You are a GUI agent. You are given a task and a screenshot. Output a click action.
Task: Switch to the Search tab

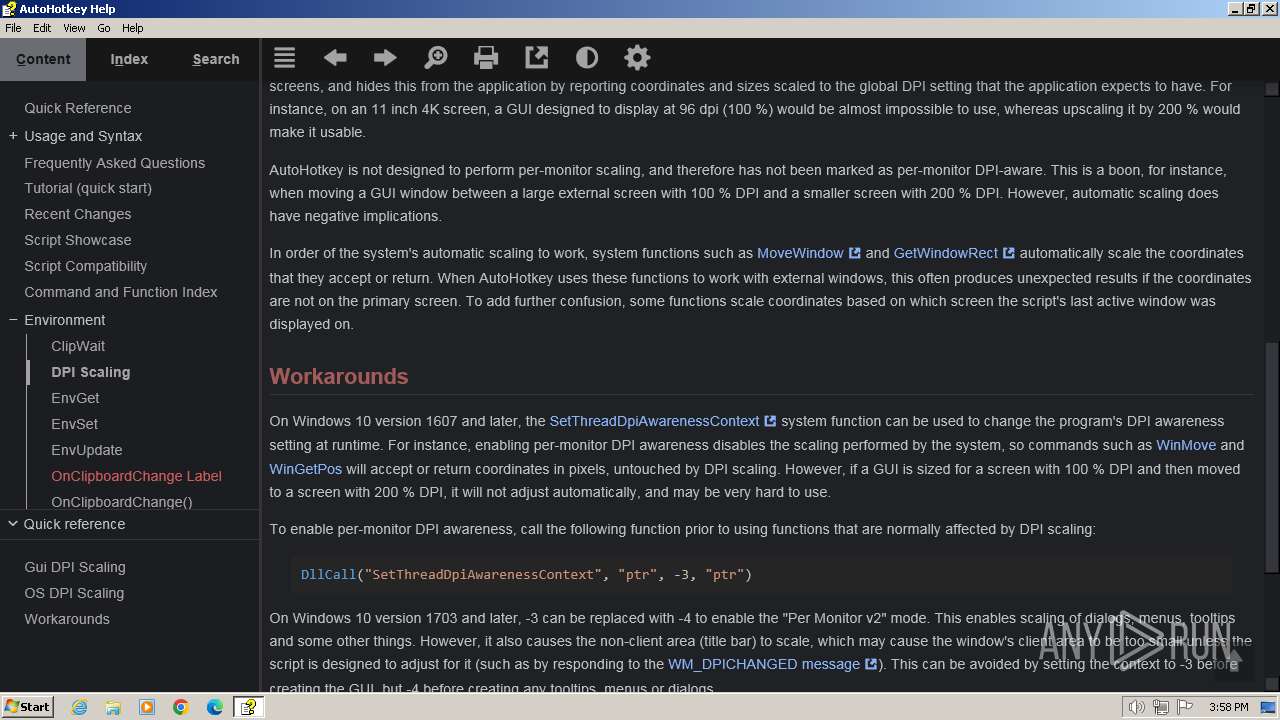point(216,59)
